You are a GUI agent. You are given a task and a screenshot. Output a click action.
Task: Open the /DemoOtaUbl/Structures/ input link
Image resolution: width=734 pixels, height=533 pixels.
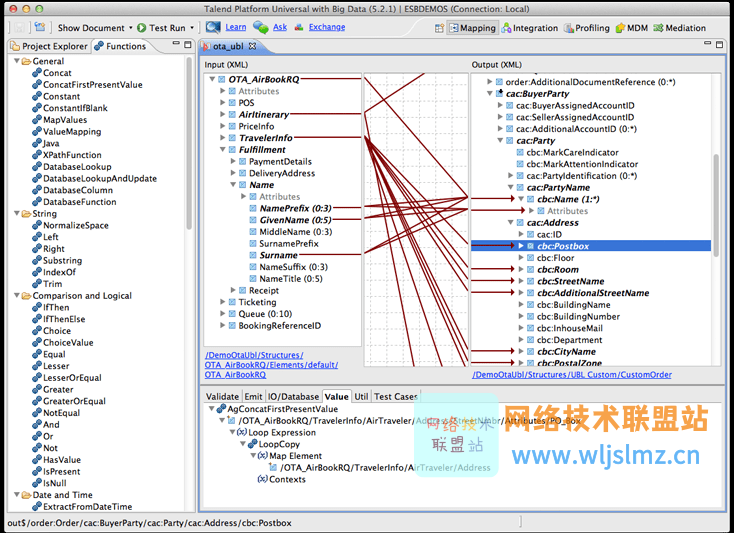coord(254,355)
